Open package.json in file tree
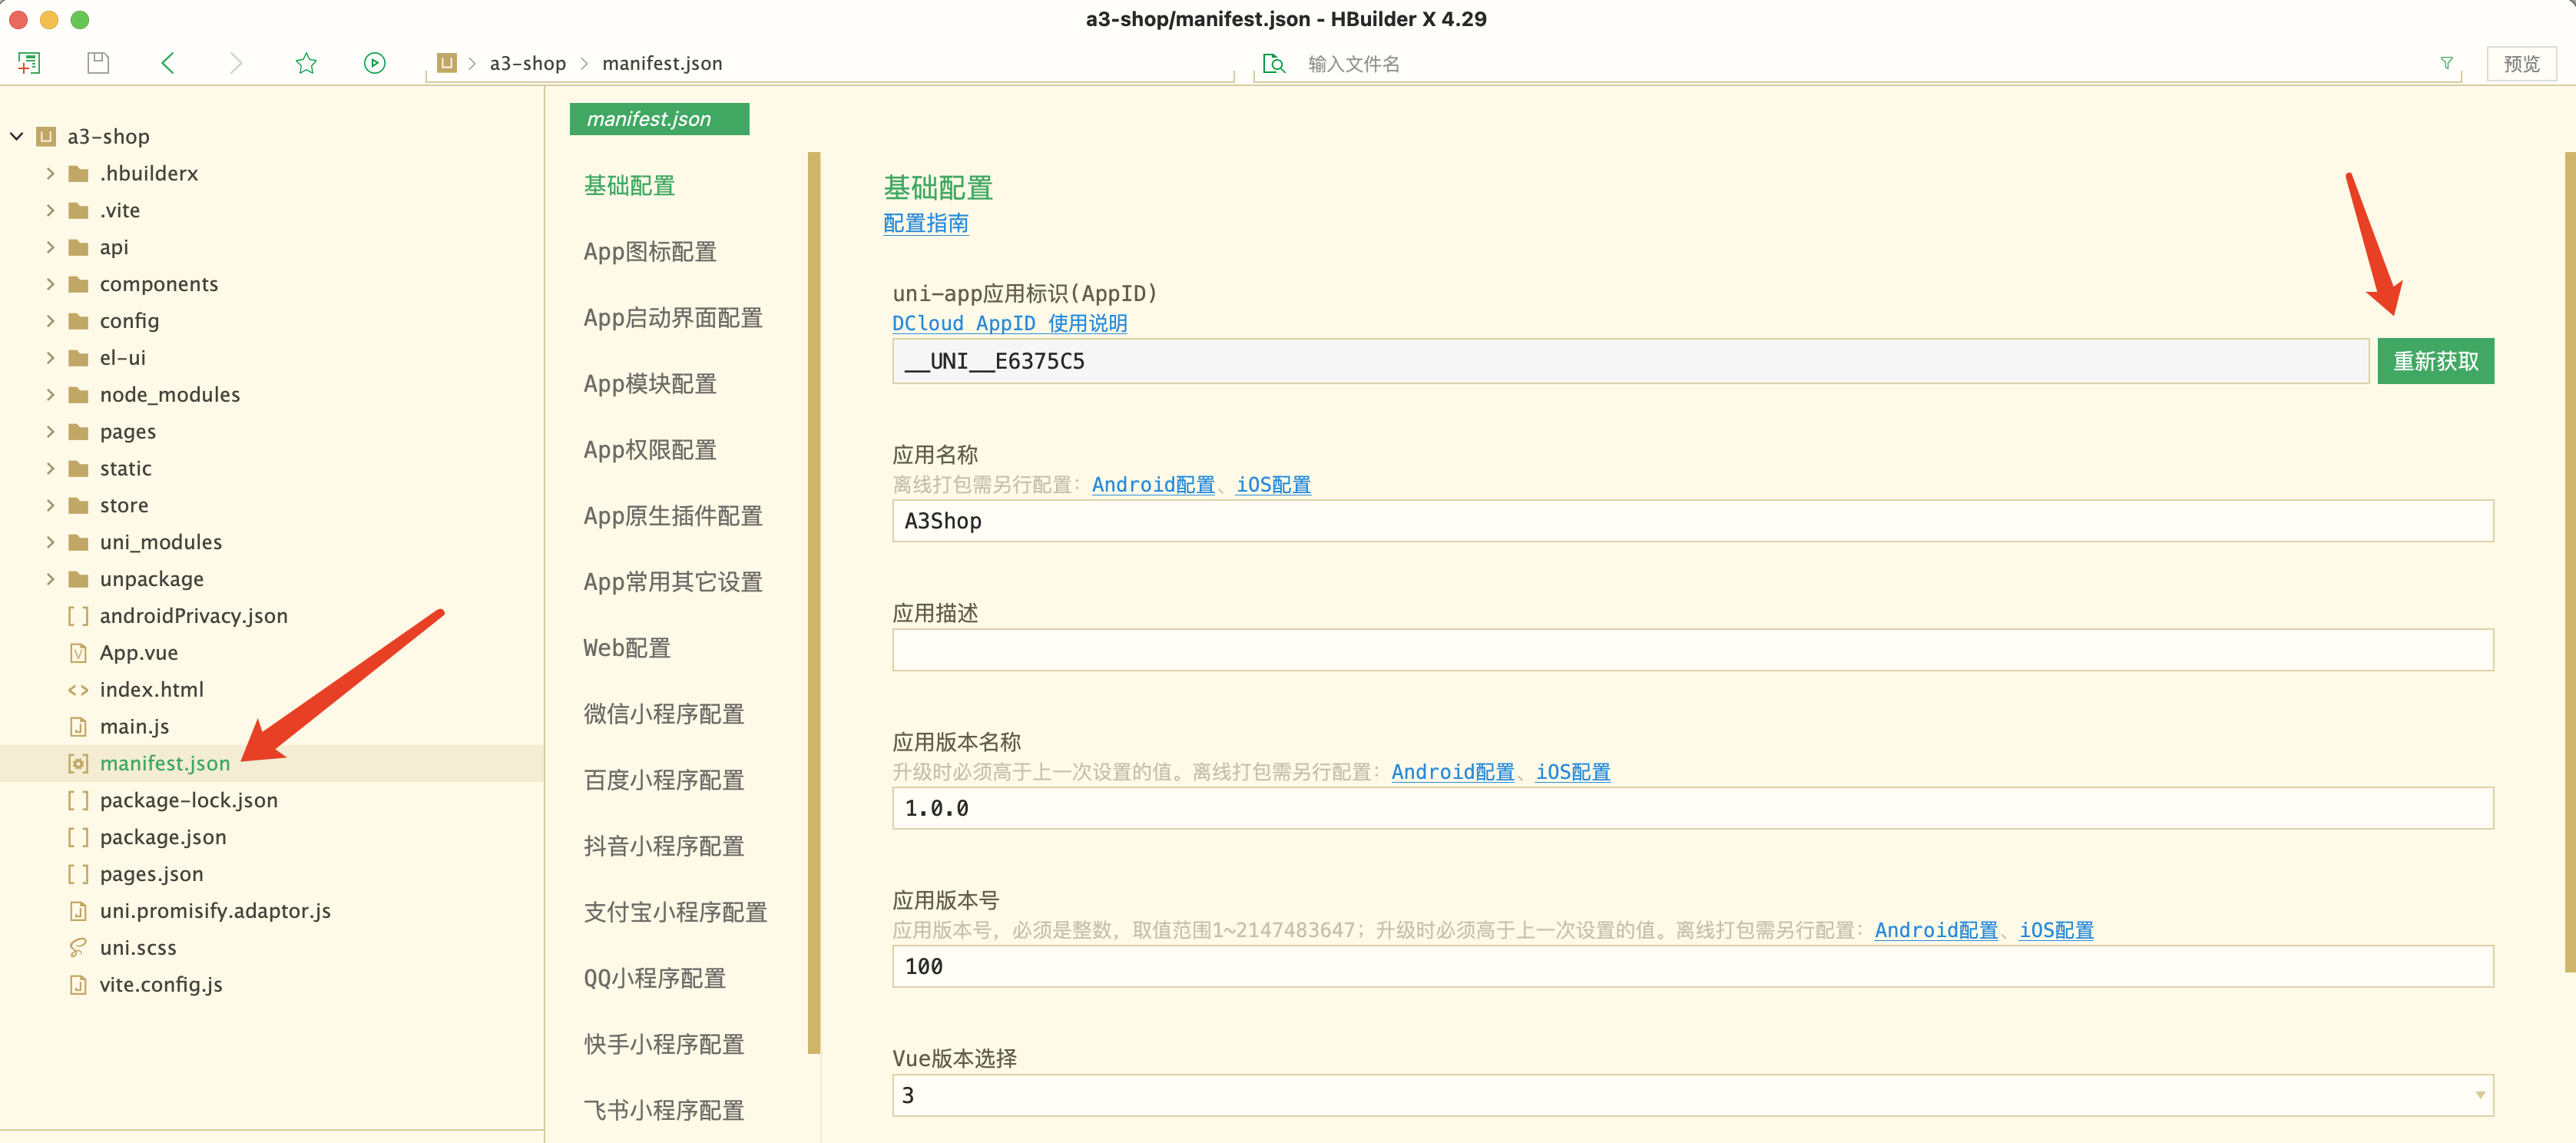The image size is (2576, 1143). click(163, 837)
